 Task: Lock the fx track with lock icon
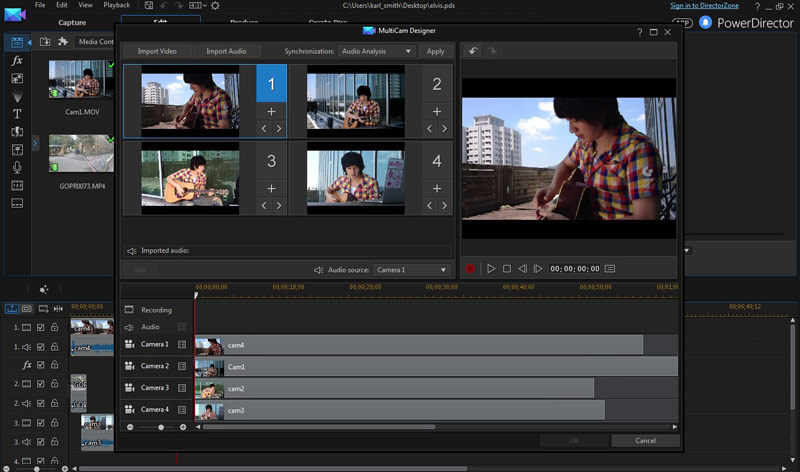click(55, 364)
